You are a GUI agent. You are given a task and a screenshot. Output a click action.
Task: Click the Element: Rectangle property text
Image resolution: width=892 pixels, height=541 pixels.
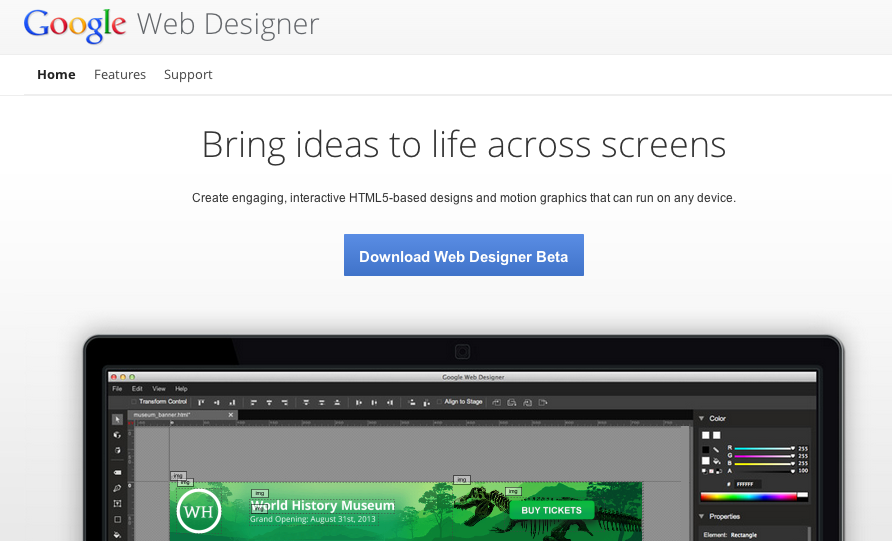[730, 535]
